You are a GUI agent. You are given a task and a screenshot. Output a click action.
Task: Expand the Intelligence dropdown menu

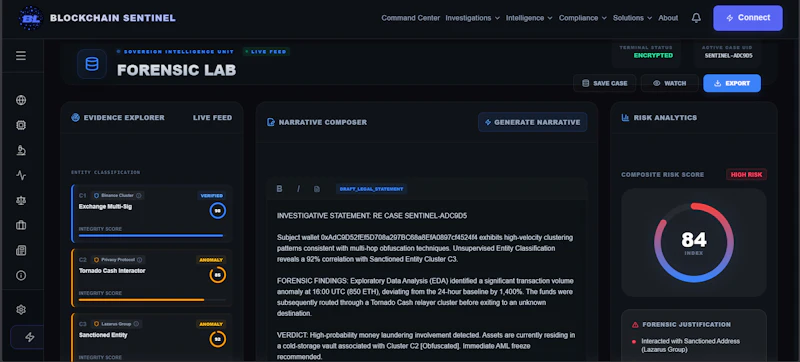pos(529,18)
